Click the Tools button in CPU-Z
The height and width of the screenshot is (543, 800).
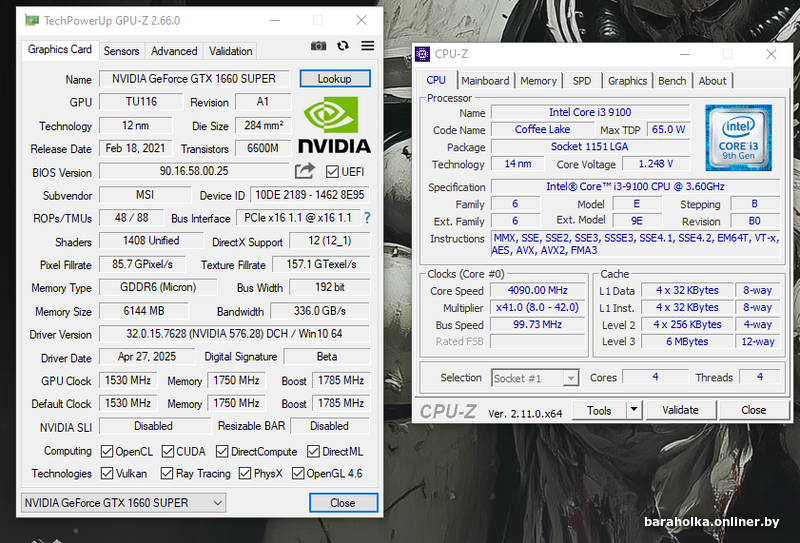coord(599,410)
